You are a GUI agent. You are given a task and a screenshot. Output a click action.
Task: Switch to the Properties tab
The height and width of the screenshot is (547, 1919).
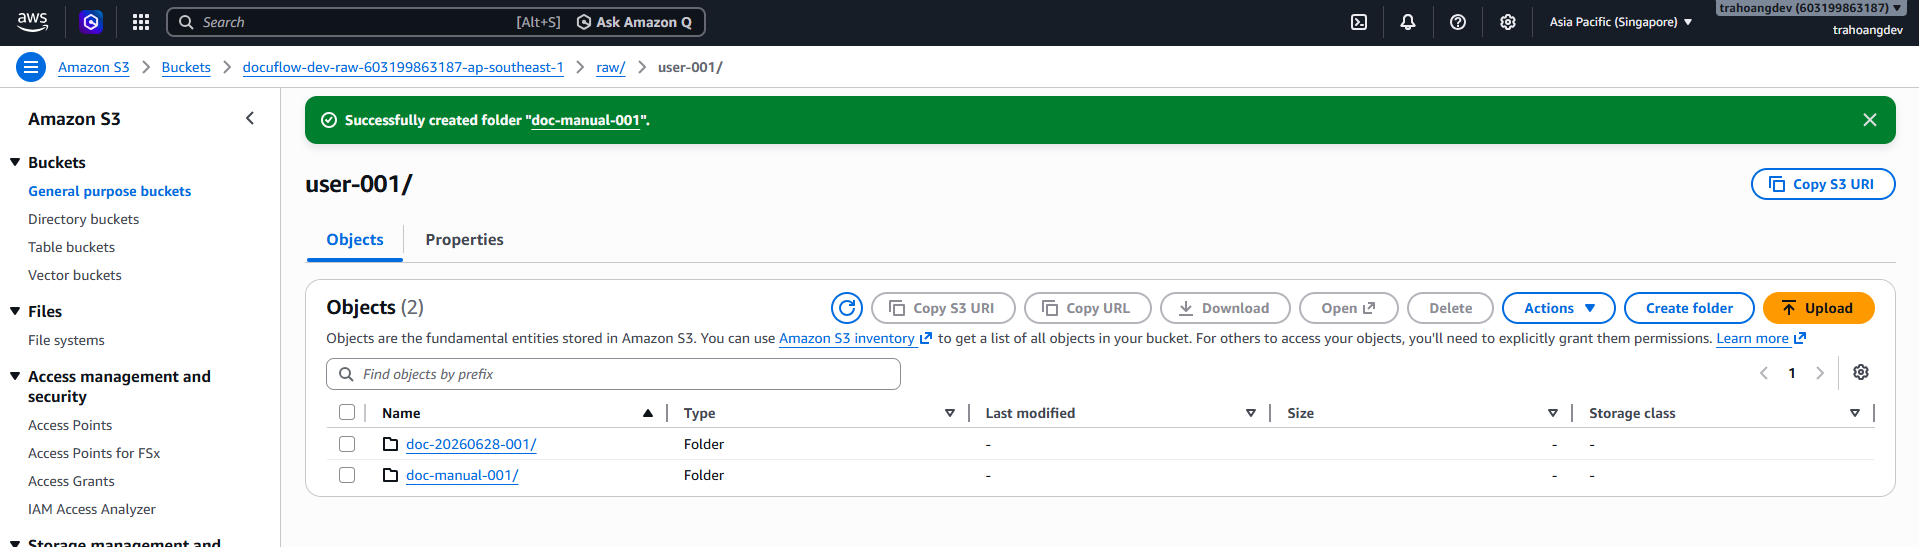(x=464, y=240)
